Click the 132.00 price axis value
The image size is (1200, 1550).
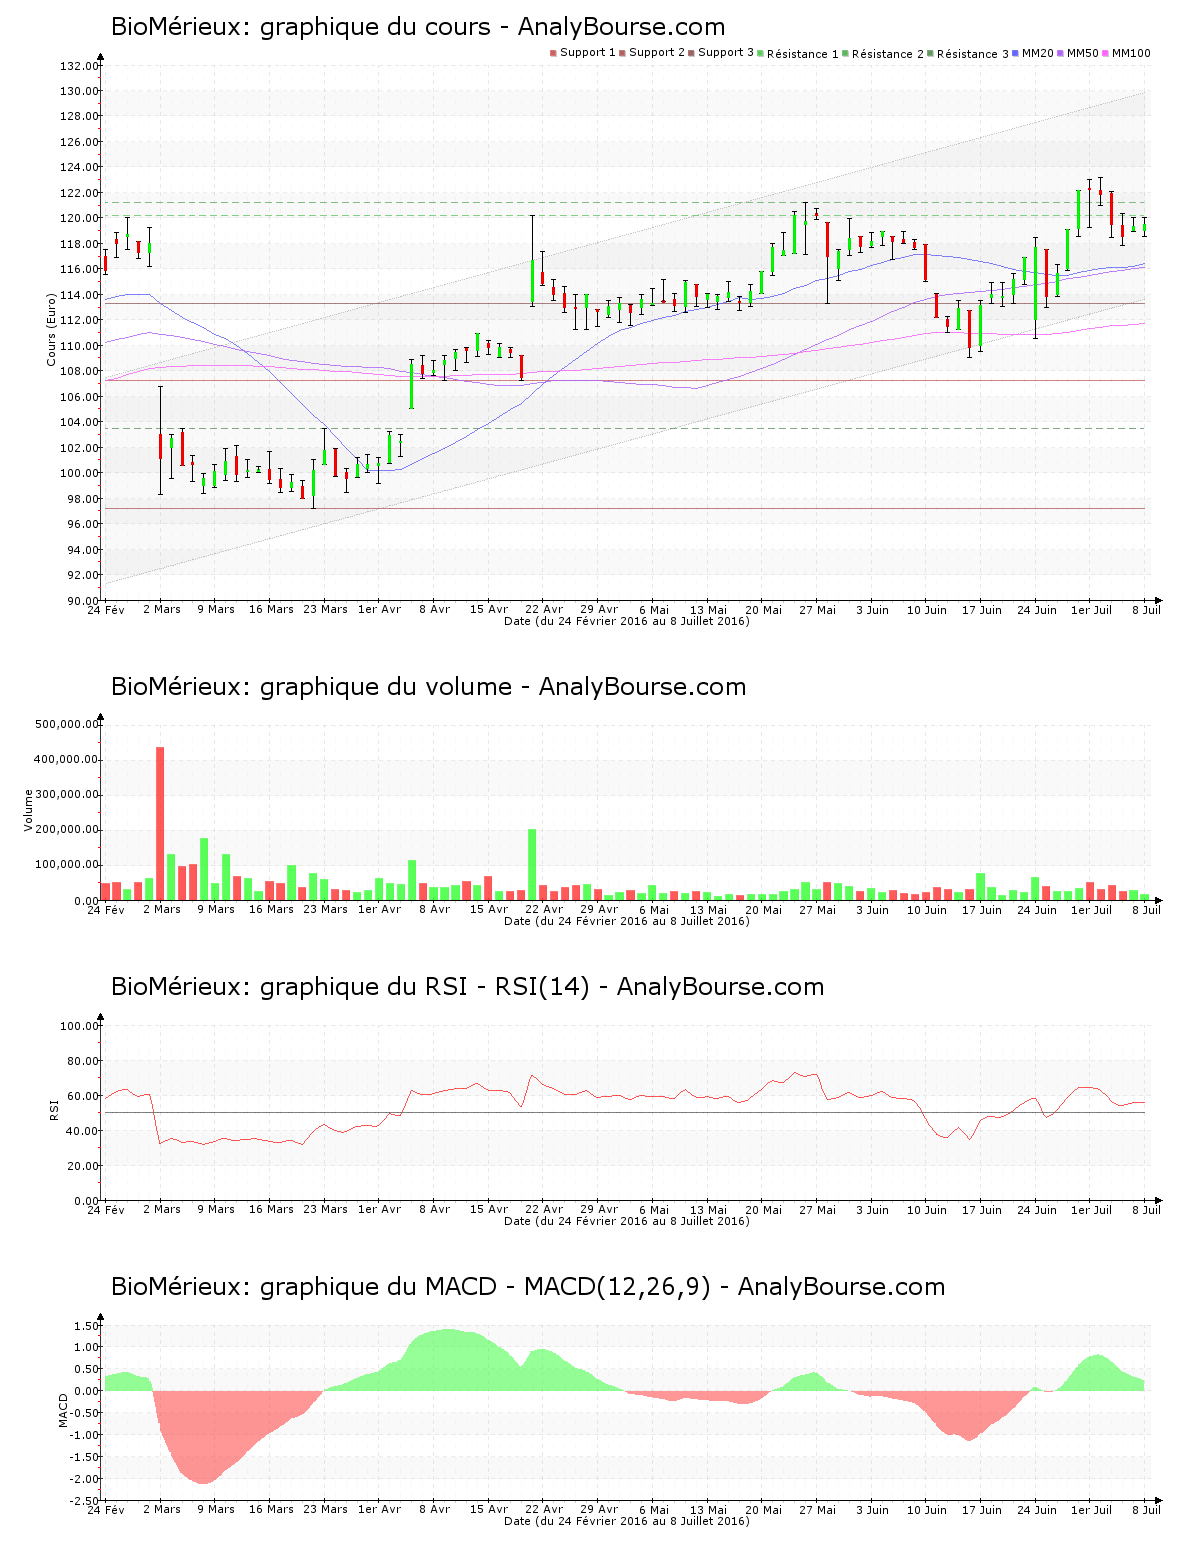tap(79, 67)
